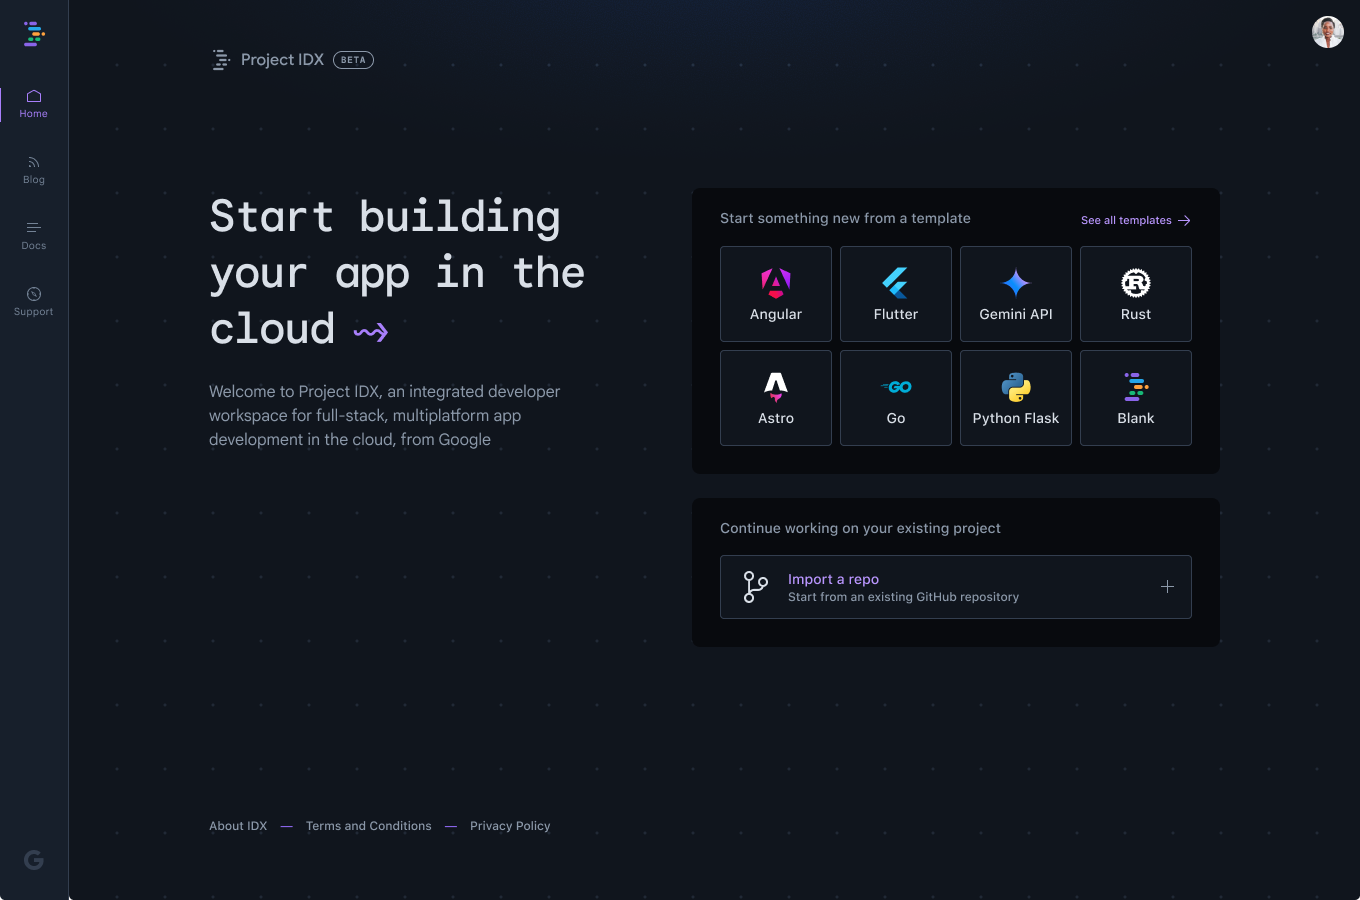Viewport: 1360px width, 900px height.
Task: Open Docs from the sidebar
Action: click(33, 236)
